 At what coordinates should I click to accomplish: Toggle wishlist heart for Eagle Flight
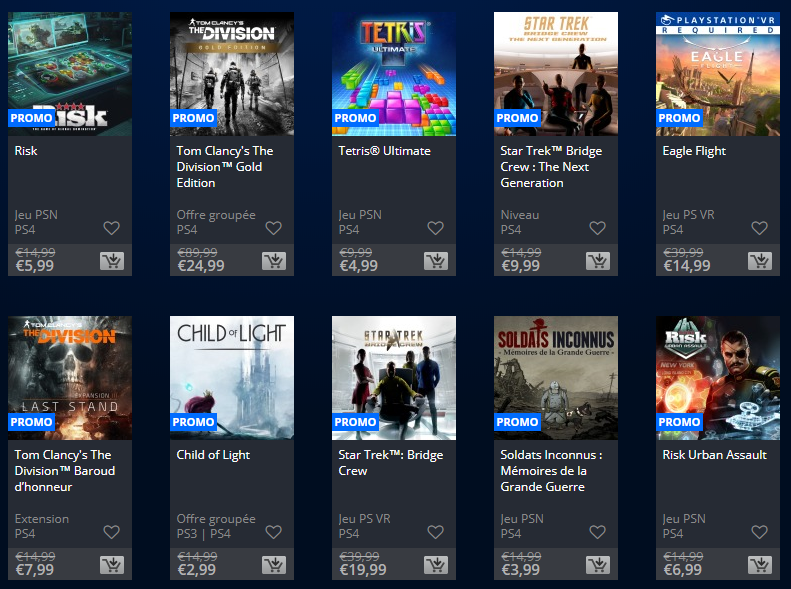(x=759, y=228)
